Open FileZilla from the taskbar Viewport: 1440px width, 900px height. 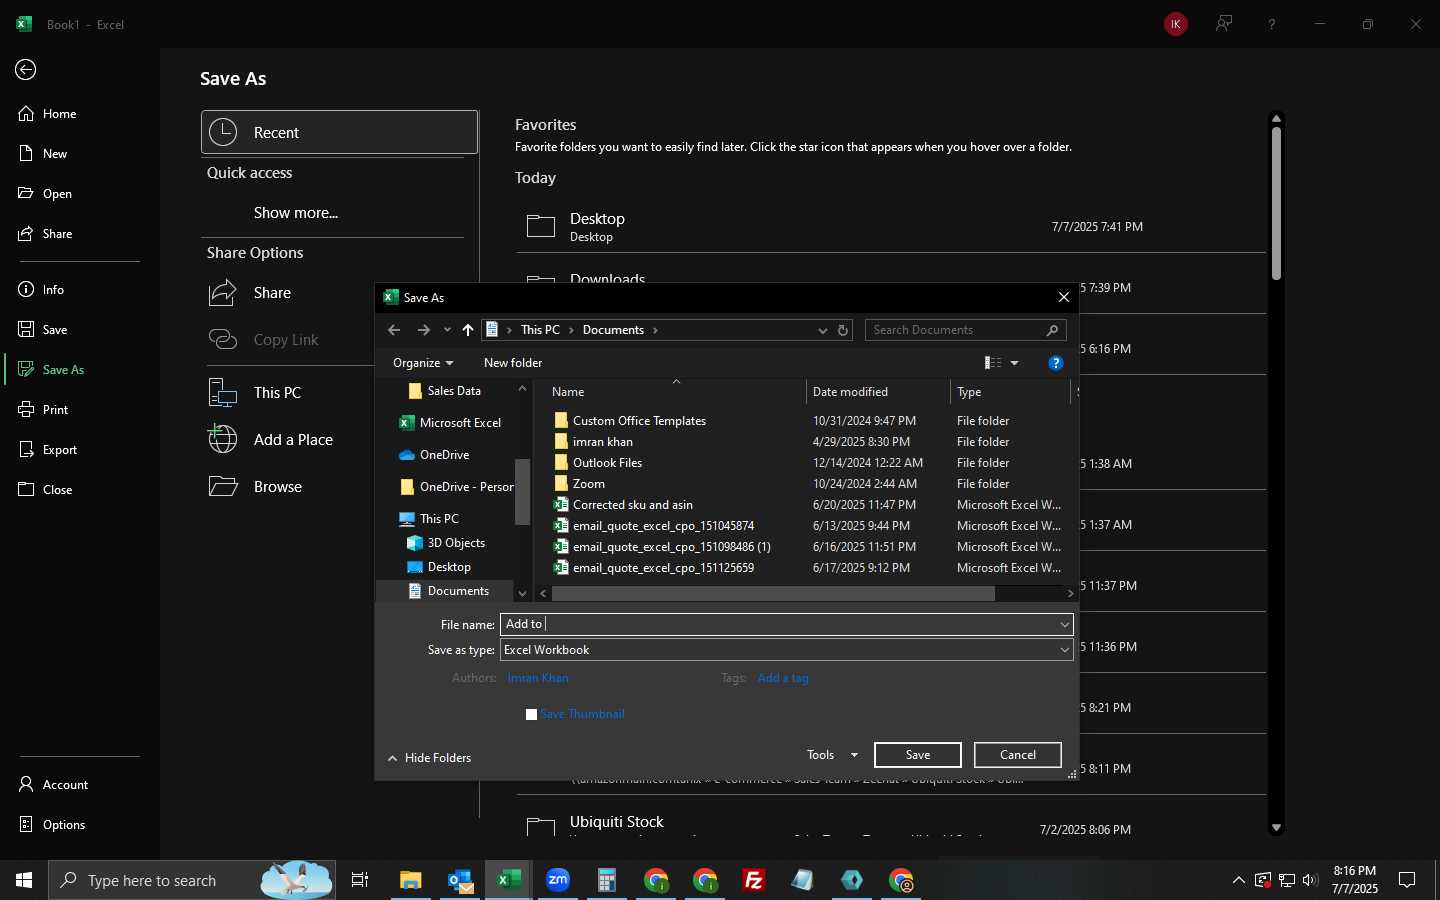[754, 880]
